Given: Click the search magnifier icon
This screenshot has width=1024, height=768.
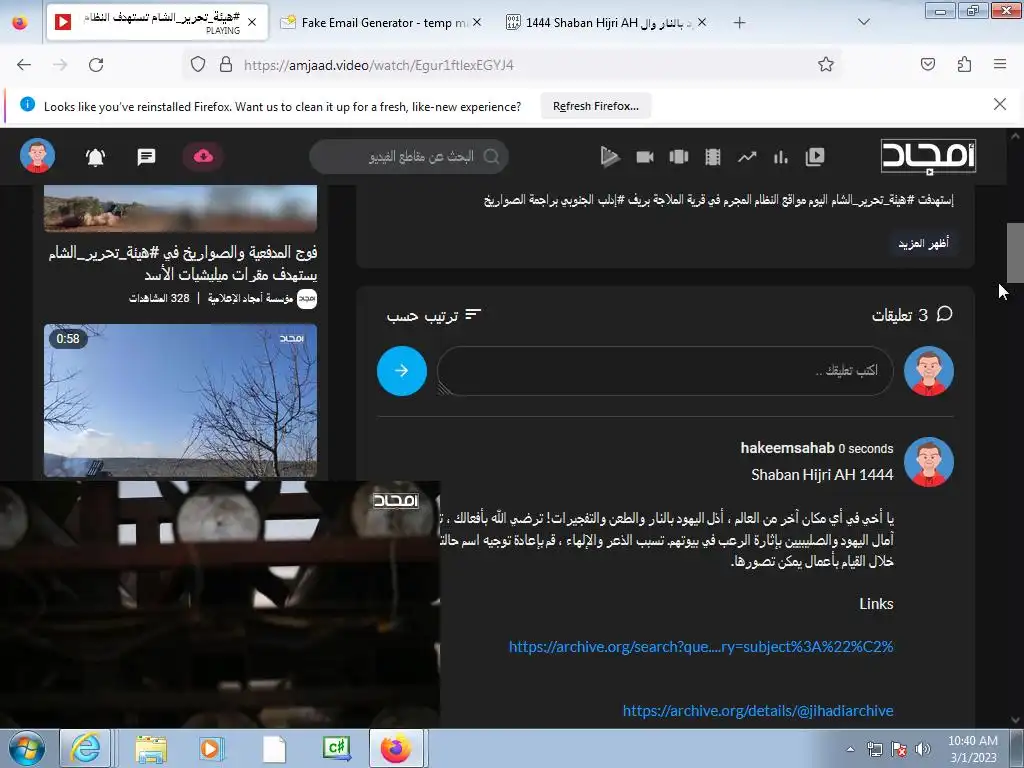Looking at the screenshot, I should click(x=491, y=157).
